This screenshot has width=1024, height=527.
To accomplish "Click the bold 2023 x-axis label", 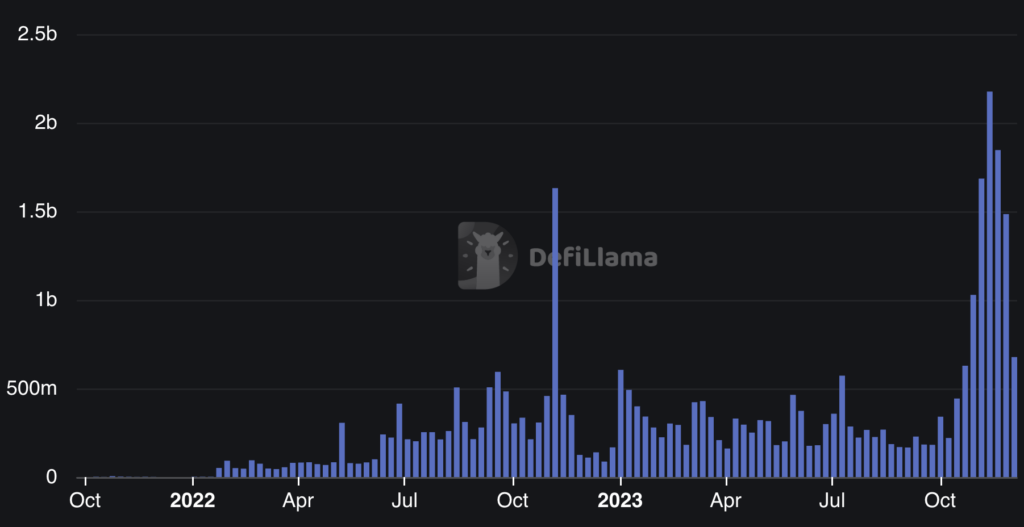I will point(620,501).
